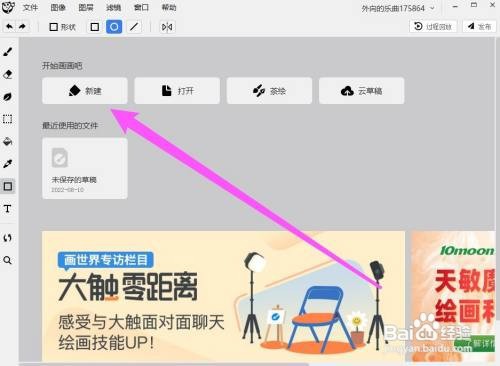Select the rectangular marquee selection tool

point(8,119)
